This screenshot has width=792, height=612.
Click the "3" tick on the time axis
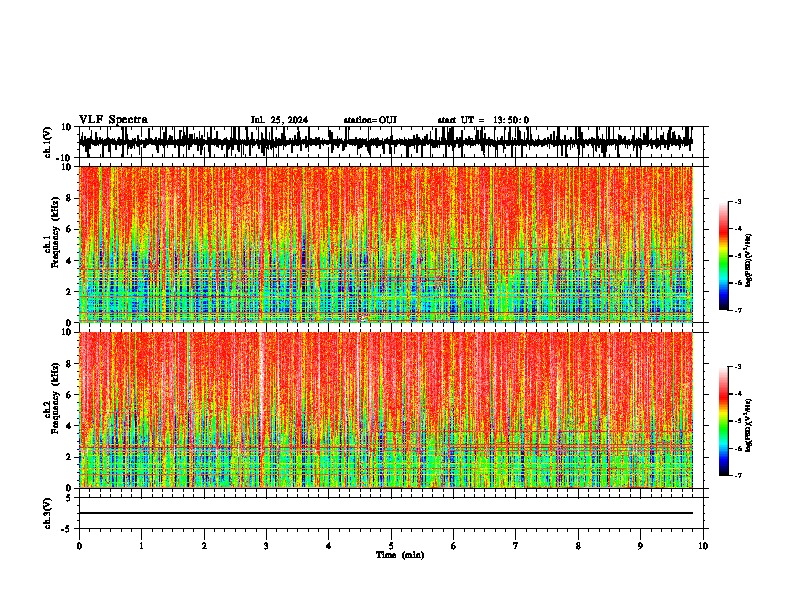coord(266,546)
